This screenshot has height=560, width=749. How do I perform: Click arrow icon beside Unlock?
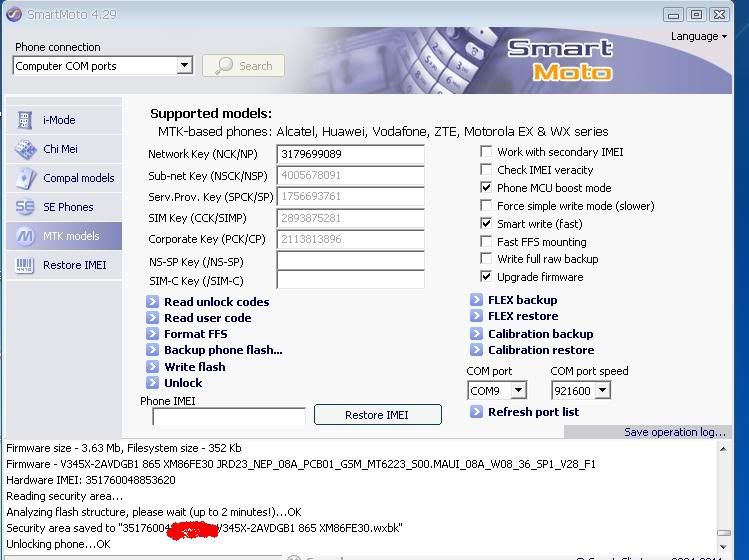click(x=152, y=382)
